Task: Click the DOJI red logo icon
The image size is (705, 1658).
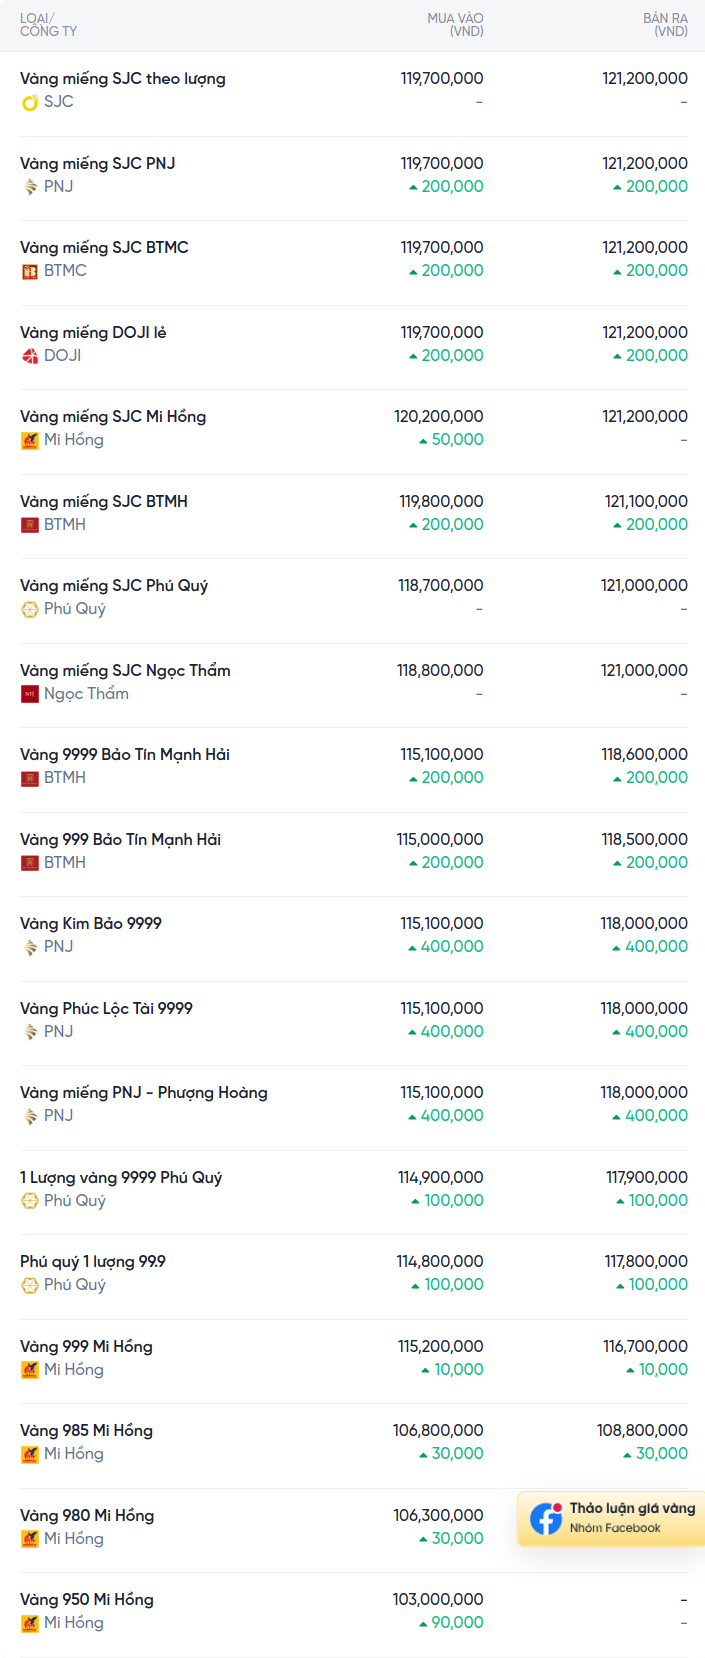Action: coord(30,356)
